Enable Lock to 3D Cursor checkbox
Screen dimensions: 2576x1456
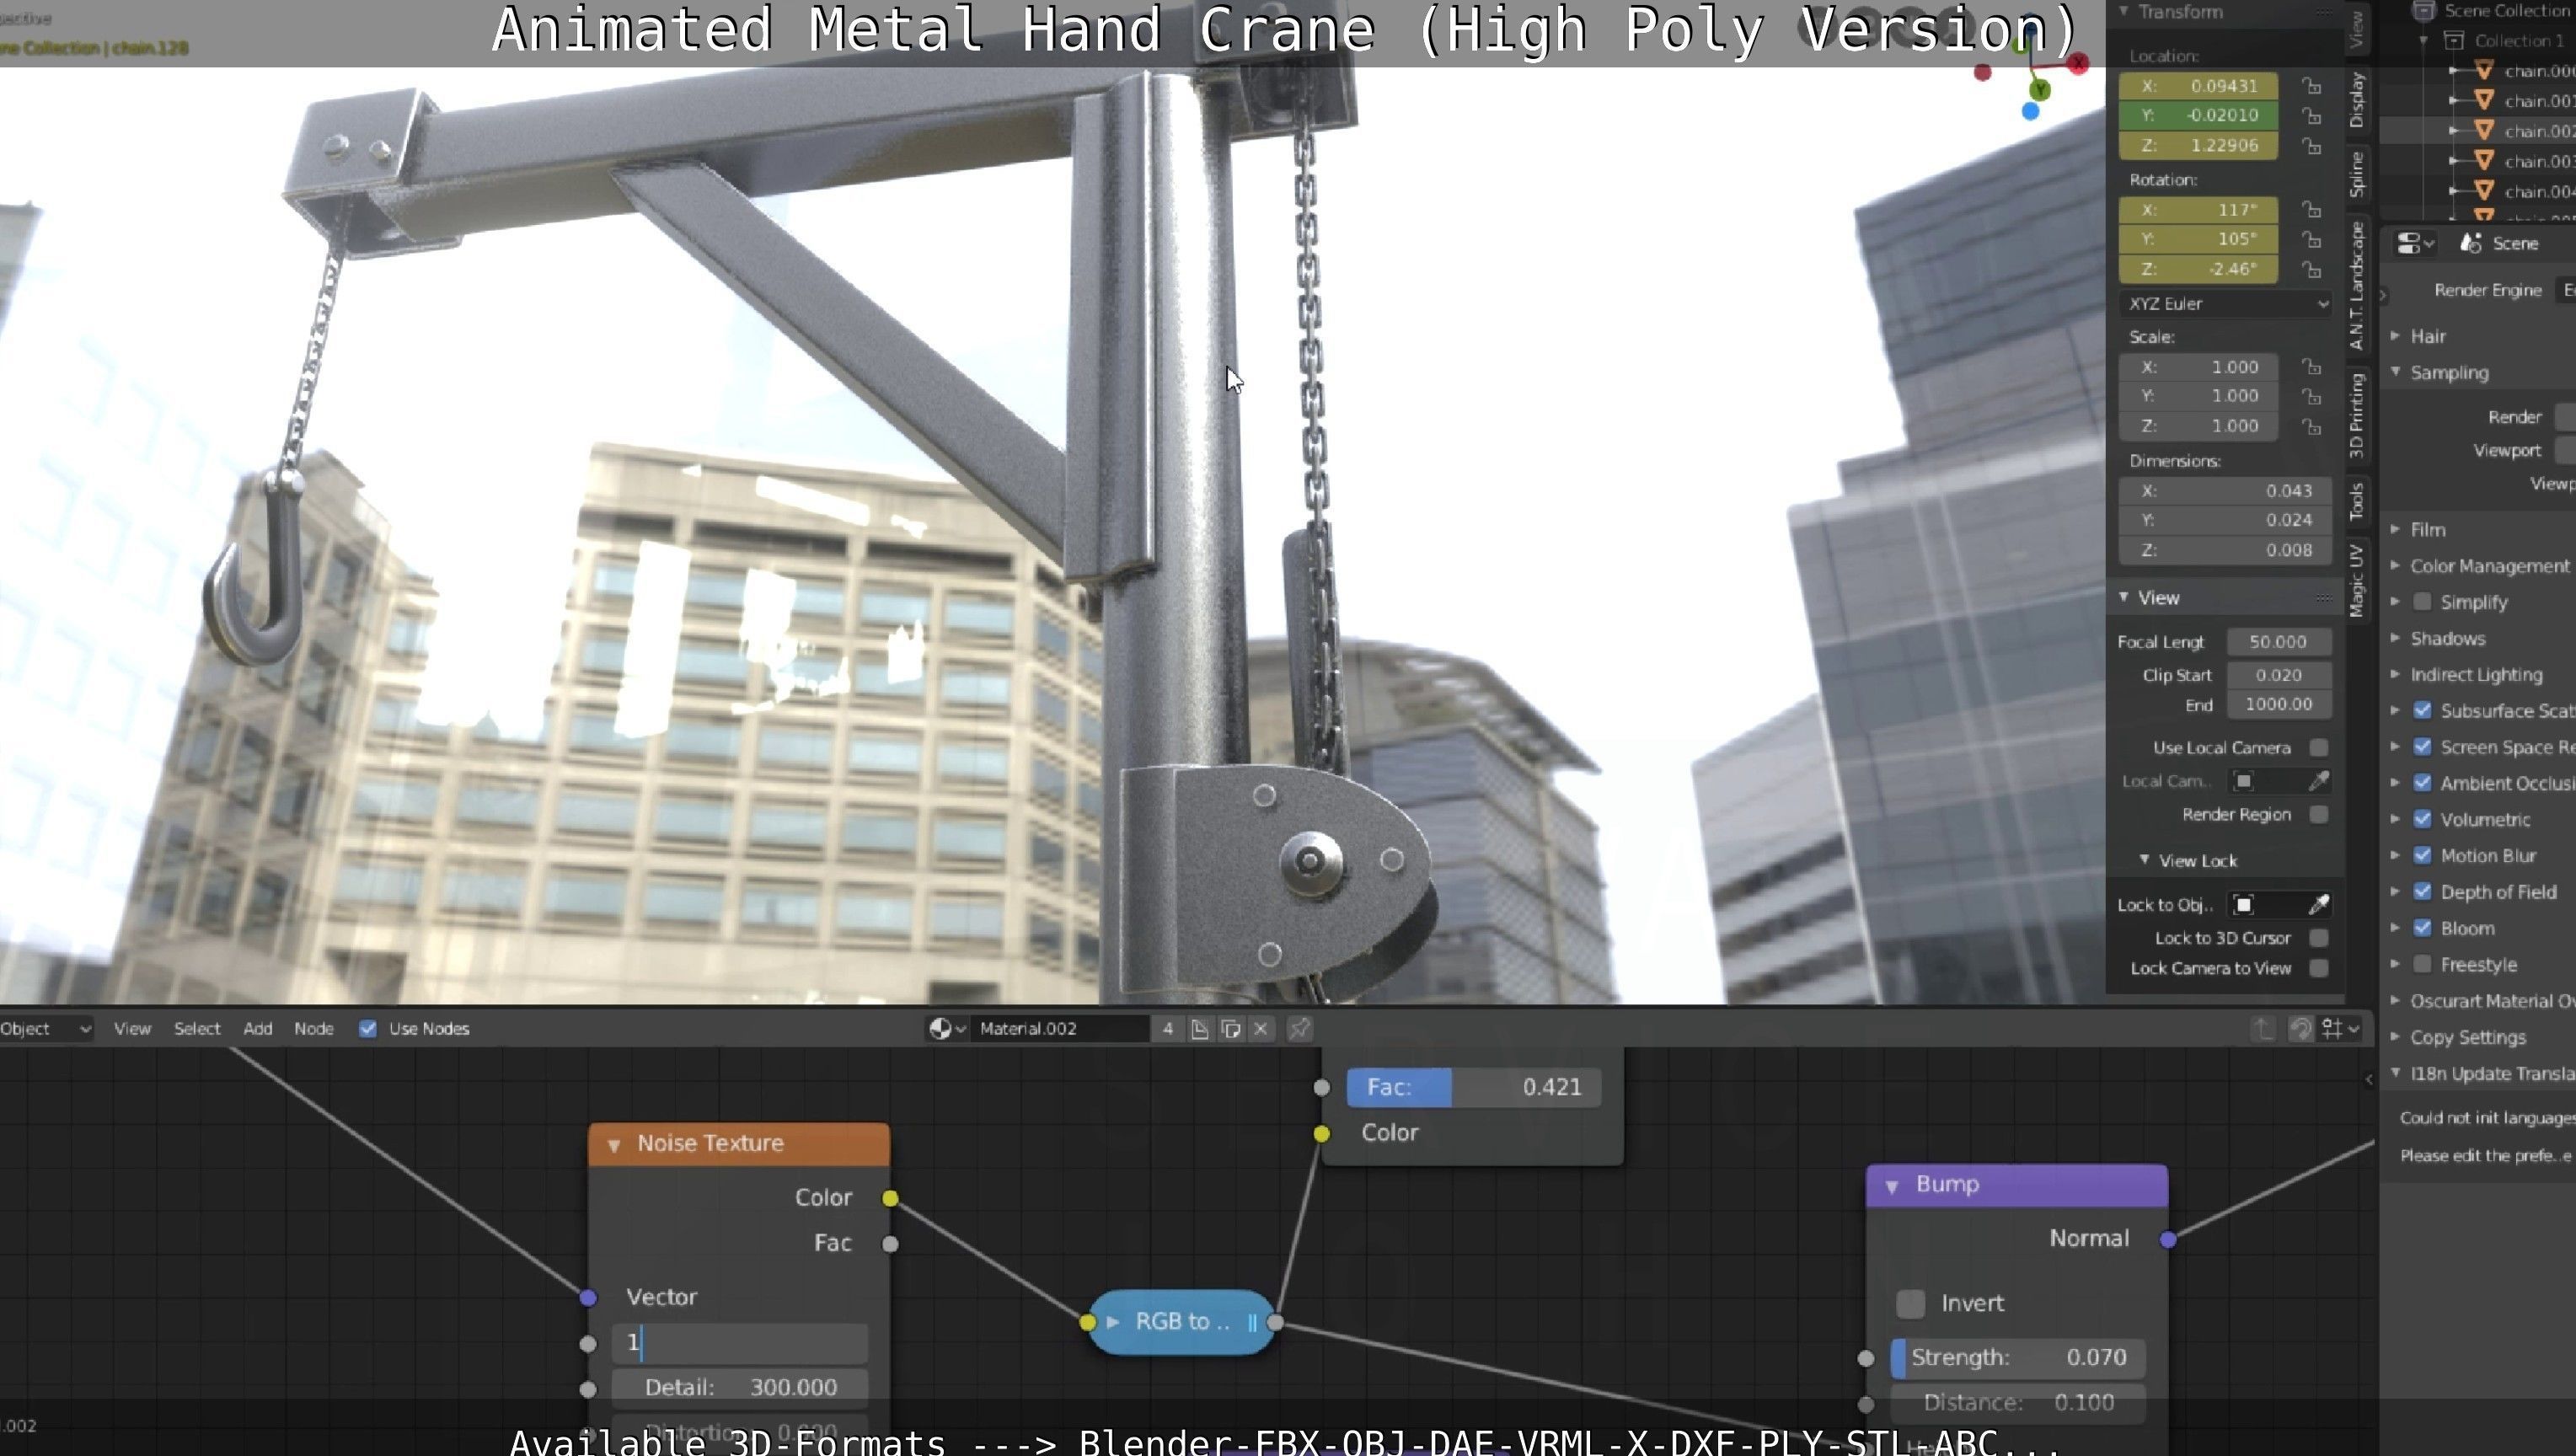click(x=2318, y=937)
